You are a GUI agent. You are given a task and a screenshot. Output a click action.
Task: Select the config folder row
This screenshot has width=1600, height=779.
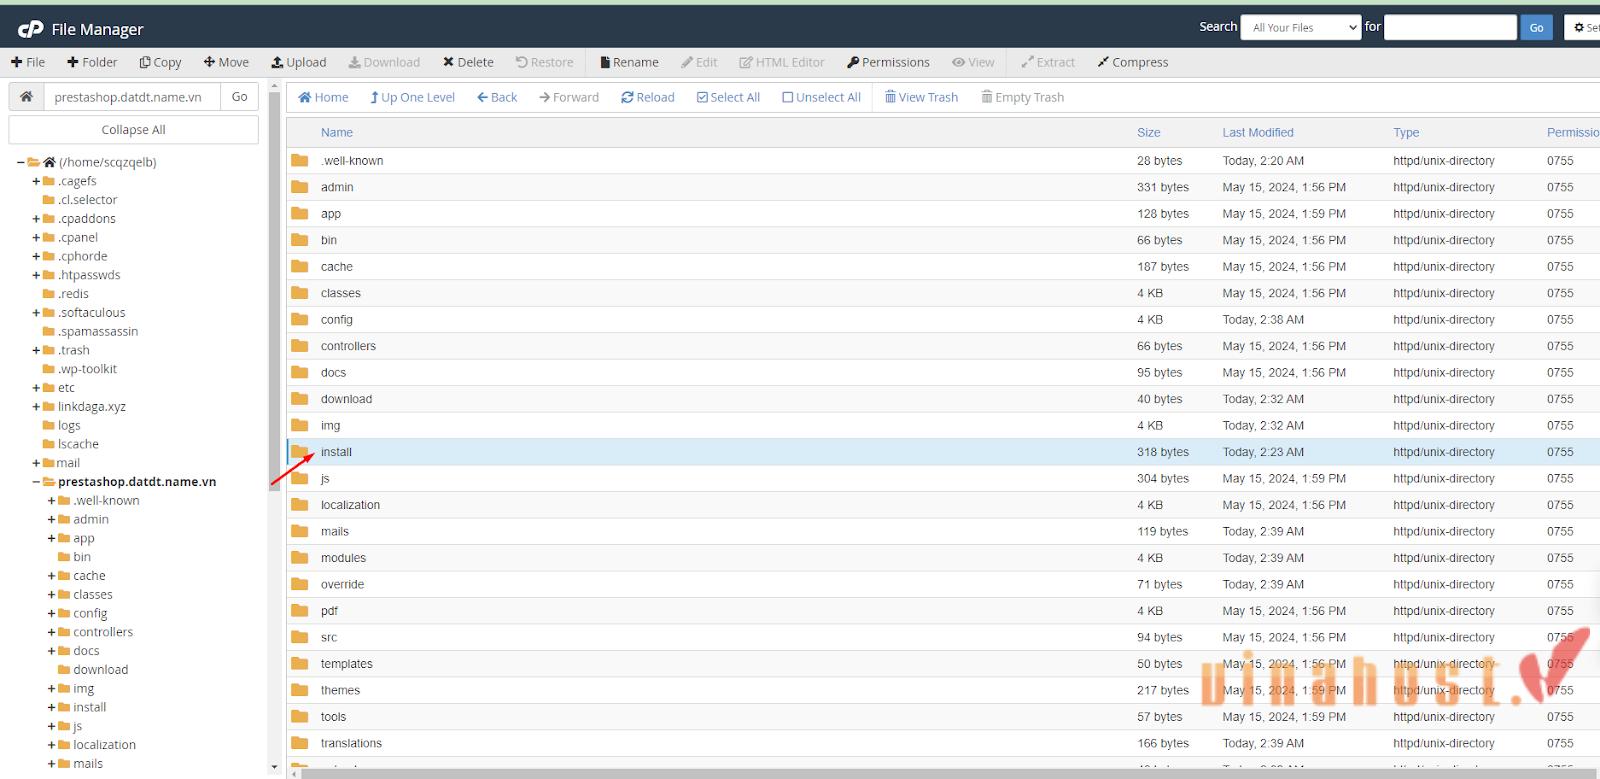(943, 319)
